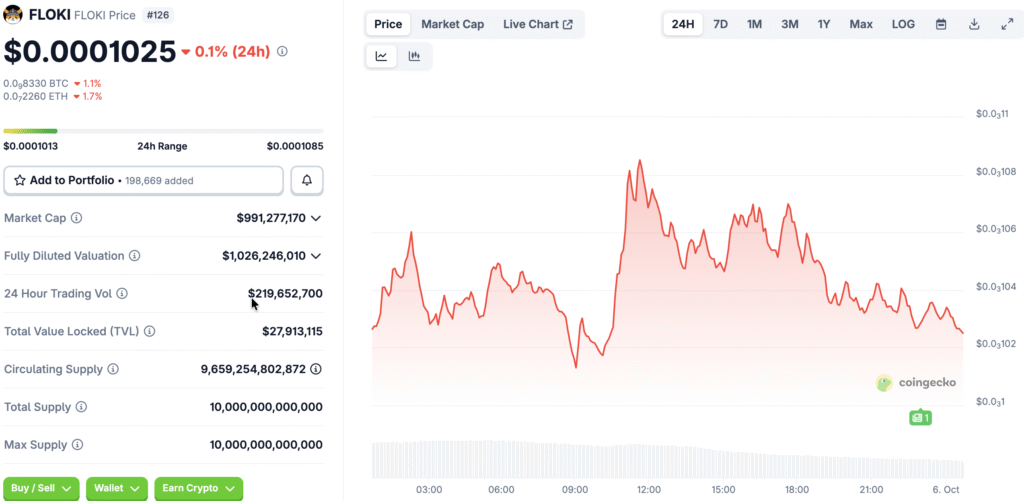This screenshot has height=501, width=1024.
Task: Open the calendar date range picker
Action: (x=941, y=24)
